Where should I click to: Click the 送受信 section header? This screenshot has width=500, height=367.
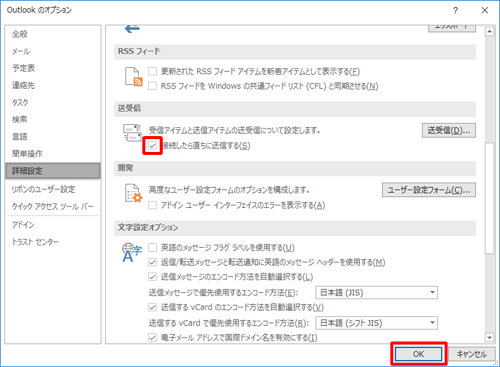pyautogui.click(x=295, y=108)
